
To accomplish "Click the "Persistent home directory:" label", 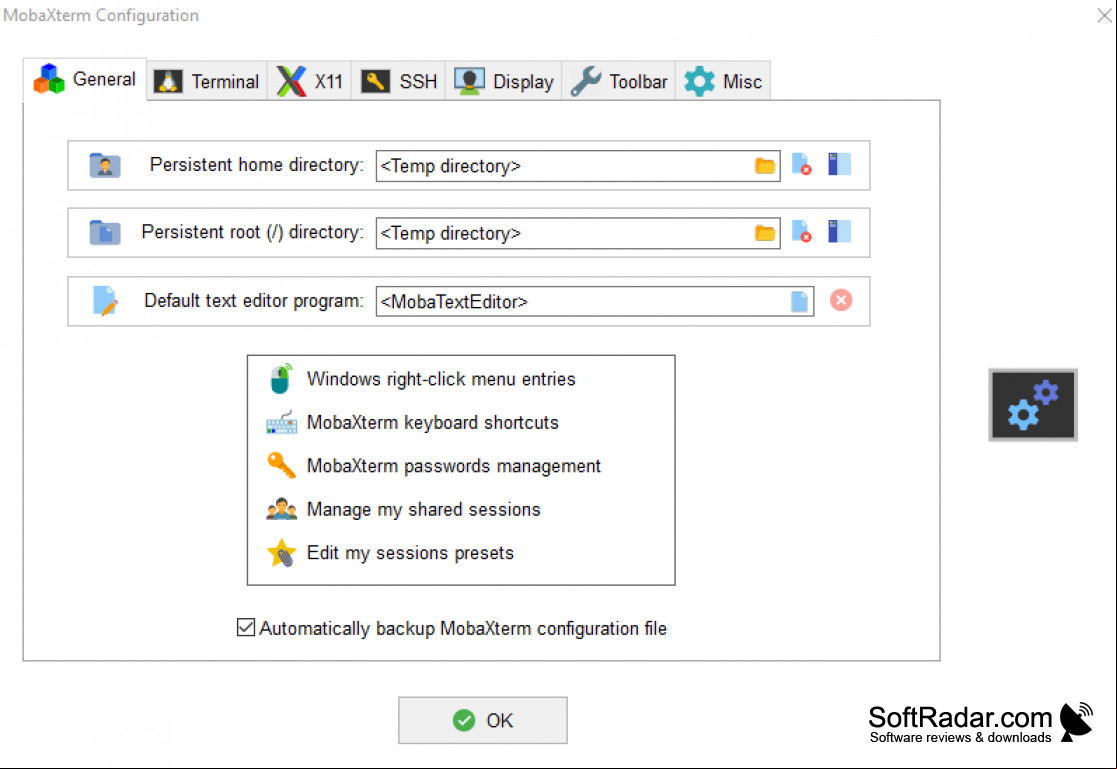I will click(256, 165).
